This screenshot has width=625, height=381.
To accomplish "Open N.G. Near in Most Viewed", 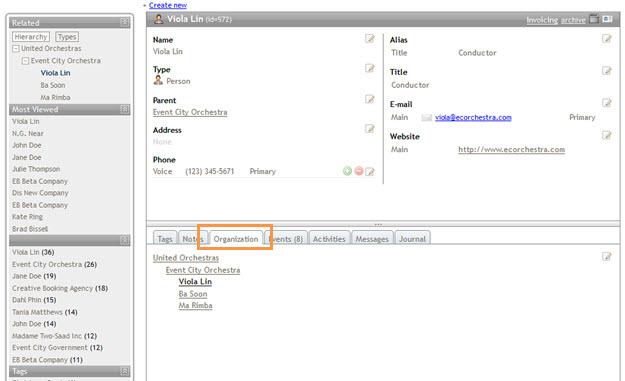I will click(28, 134).
